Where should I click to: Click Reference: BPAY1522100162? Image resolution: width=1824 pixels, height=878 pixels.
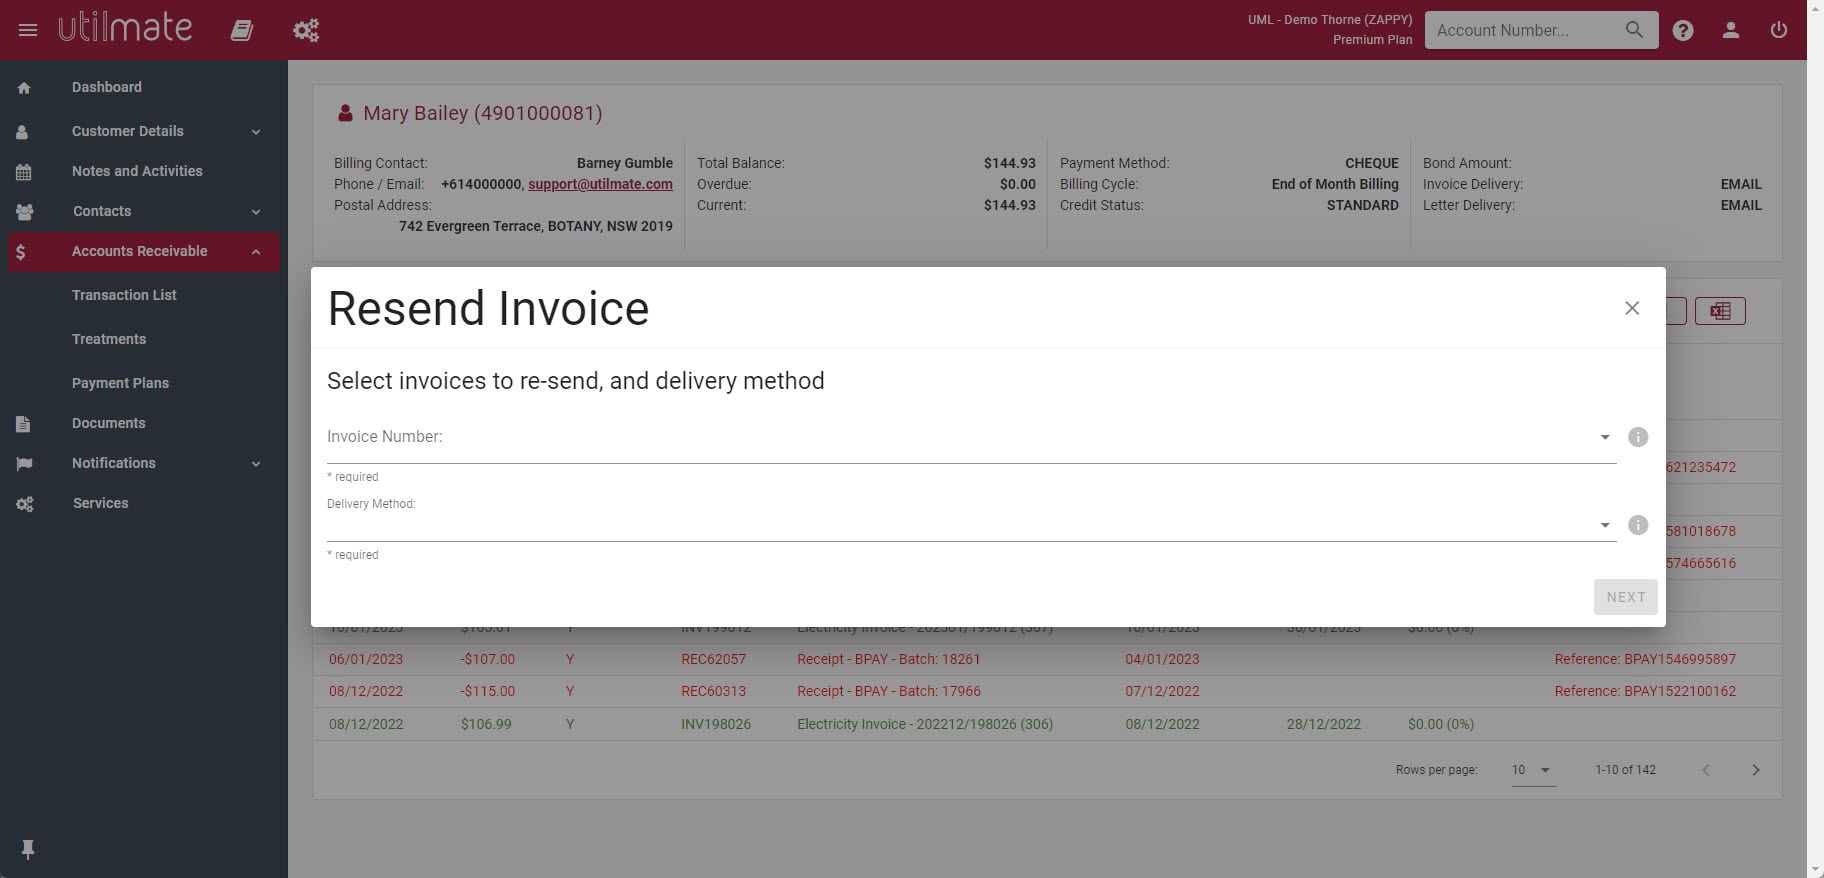(x=1645, y=691)
